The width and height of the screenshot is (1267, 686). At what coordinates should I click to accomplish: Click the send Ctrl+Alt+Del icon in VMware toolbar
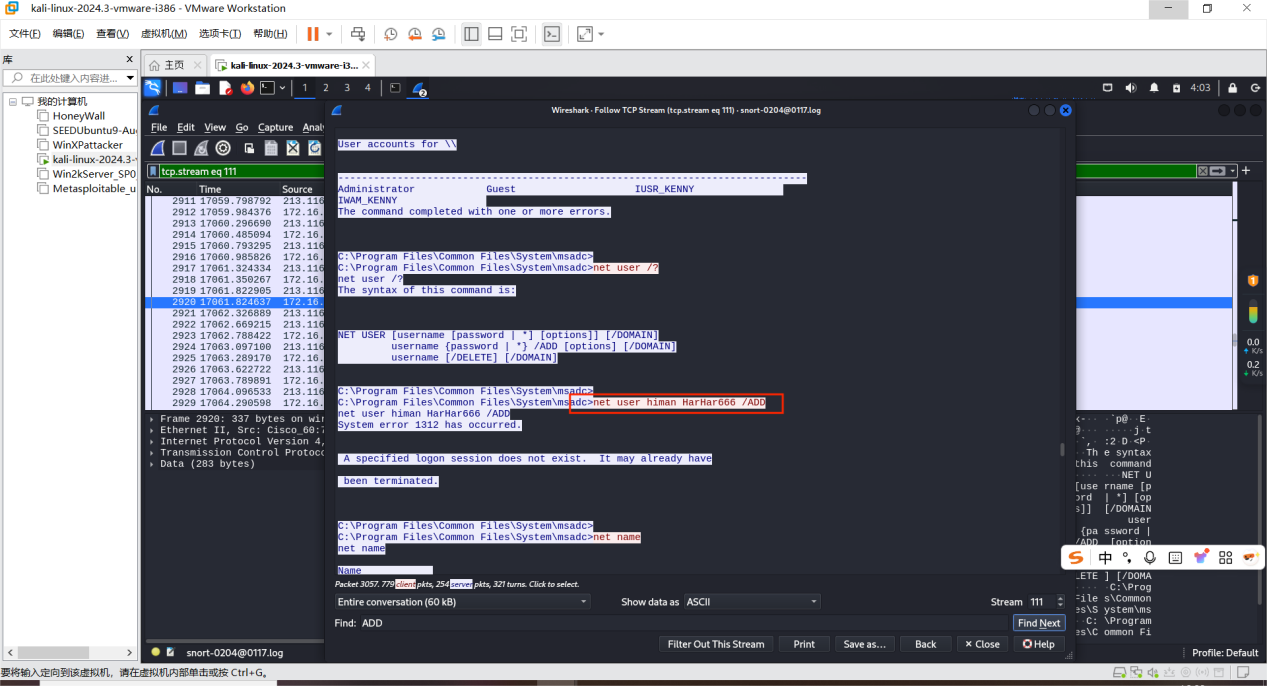(x=358, y=34)
